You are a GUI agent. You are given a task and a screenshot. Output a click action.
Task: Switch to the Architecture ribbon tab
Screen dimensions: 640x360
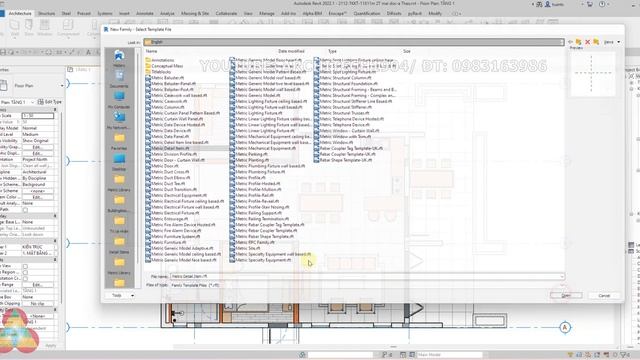(x=20, y=13)
